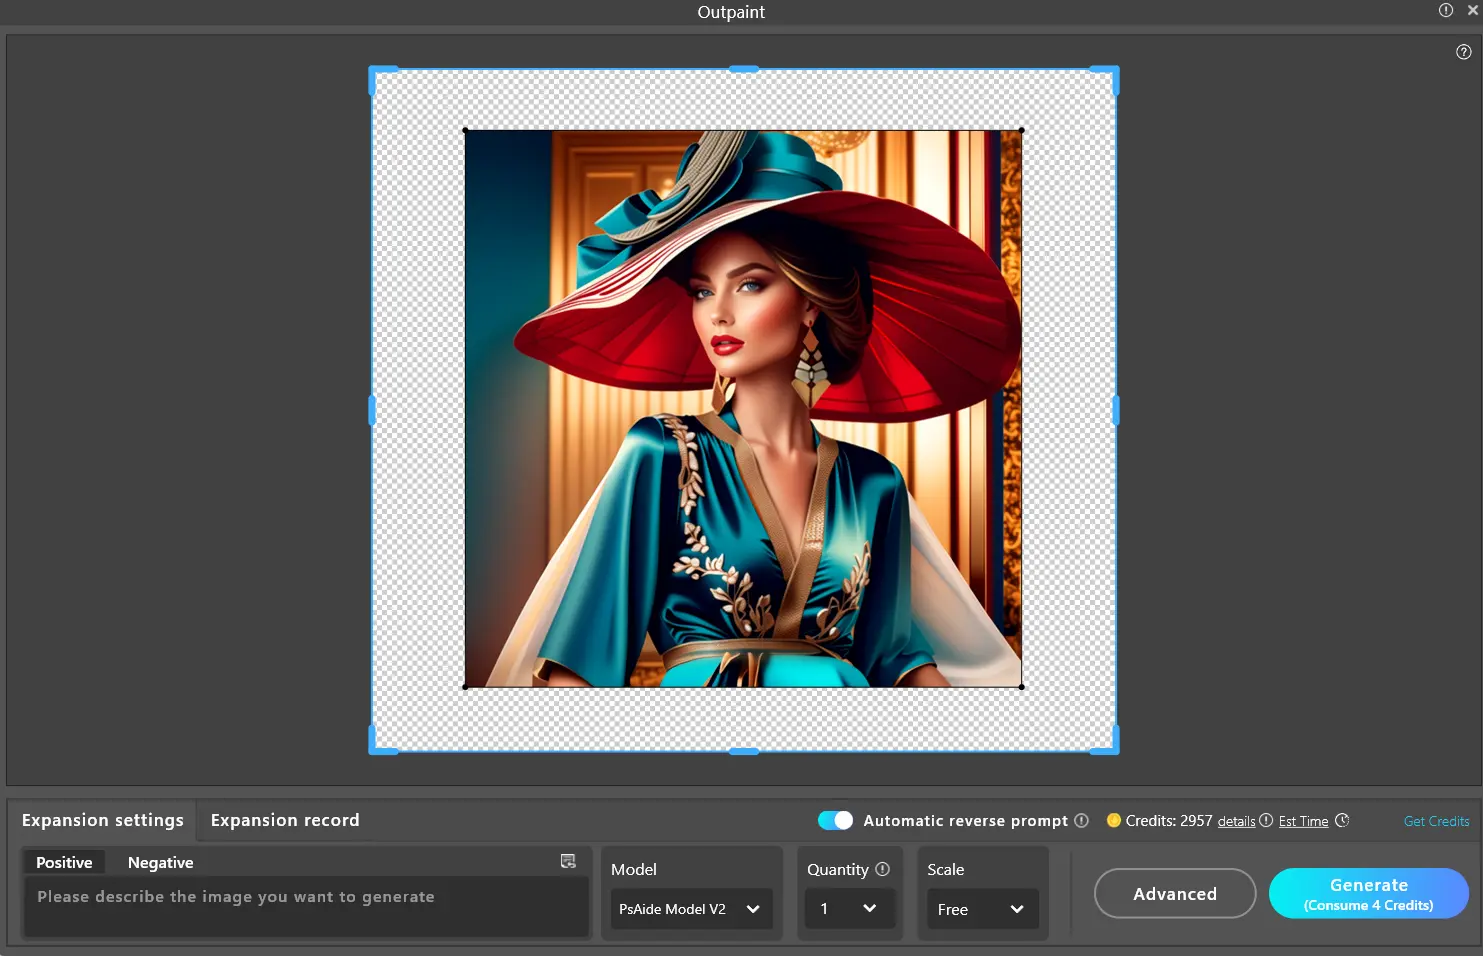
Task: Click the gold credits coin icon
Action: coord(1113,820)
